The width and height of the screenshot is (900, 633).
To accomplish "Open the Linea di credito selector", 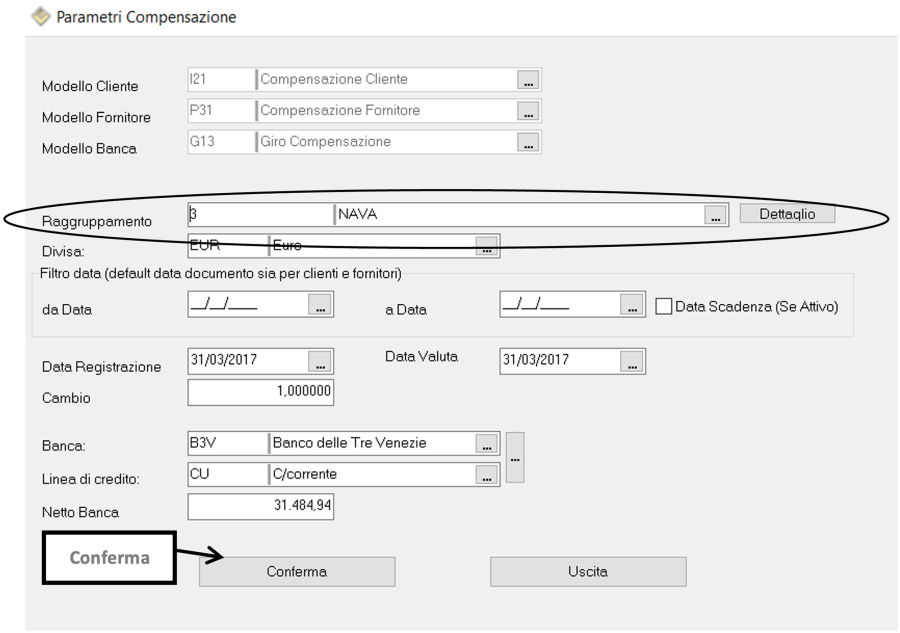I will [x=487, y=474].
